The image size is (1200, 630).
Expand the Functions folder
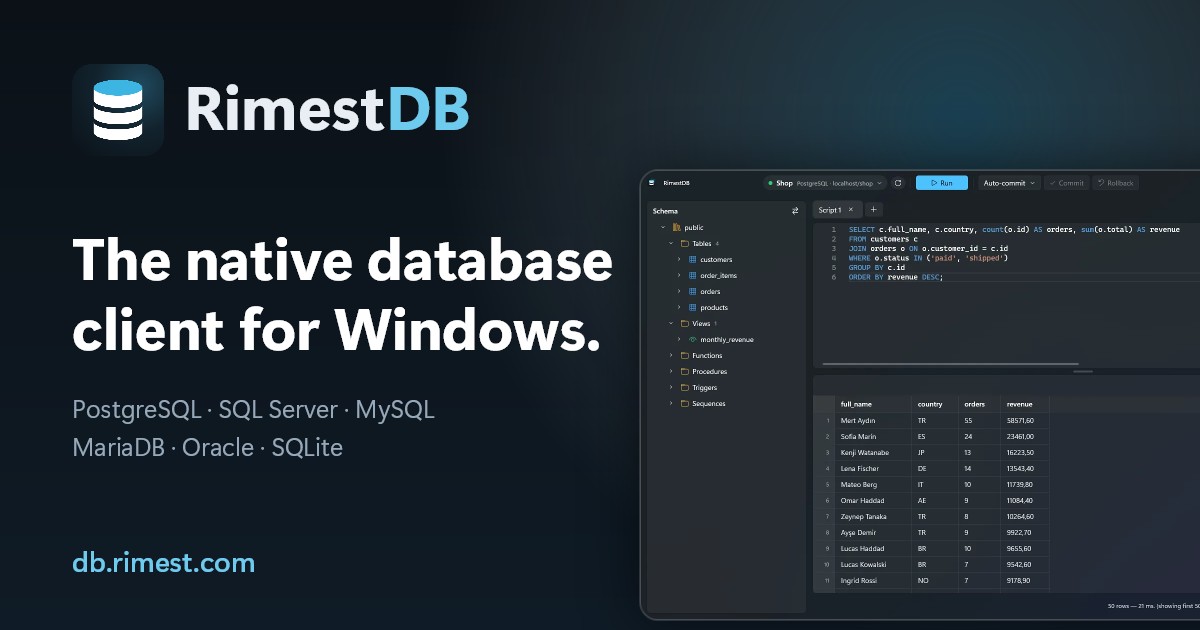click(671, 355)
